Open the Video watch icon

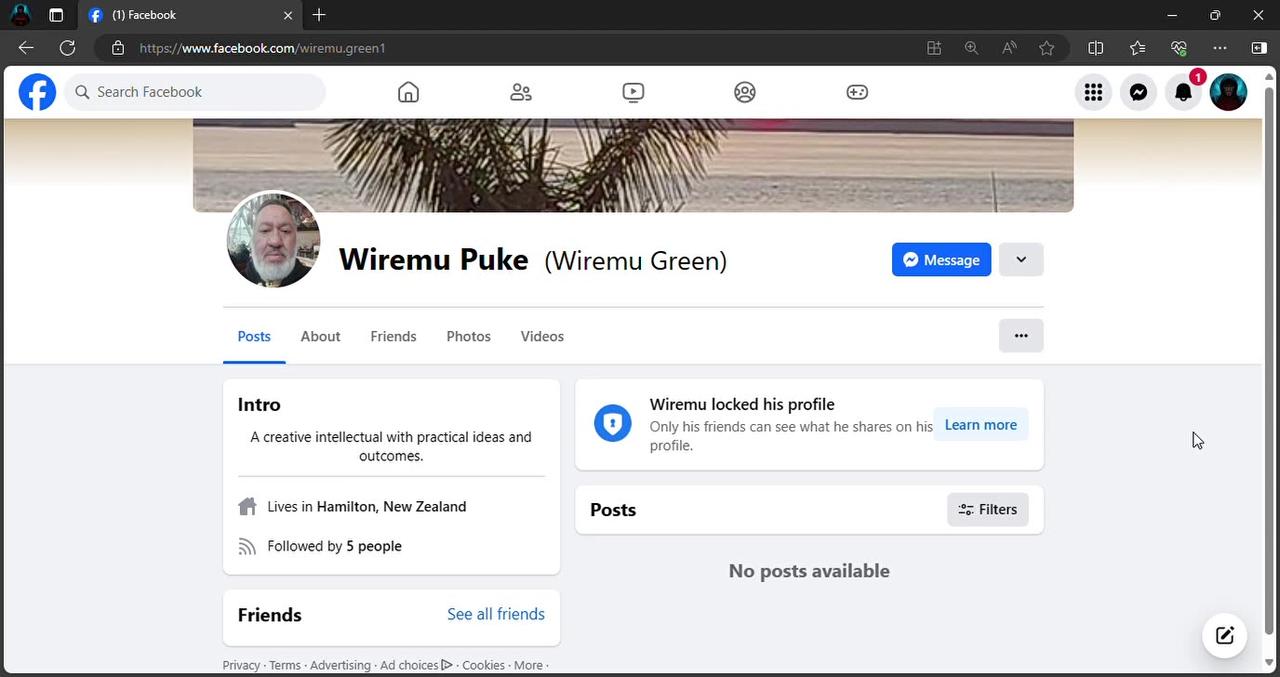click(632, 91)
